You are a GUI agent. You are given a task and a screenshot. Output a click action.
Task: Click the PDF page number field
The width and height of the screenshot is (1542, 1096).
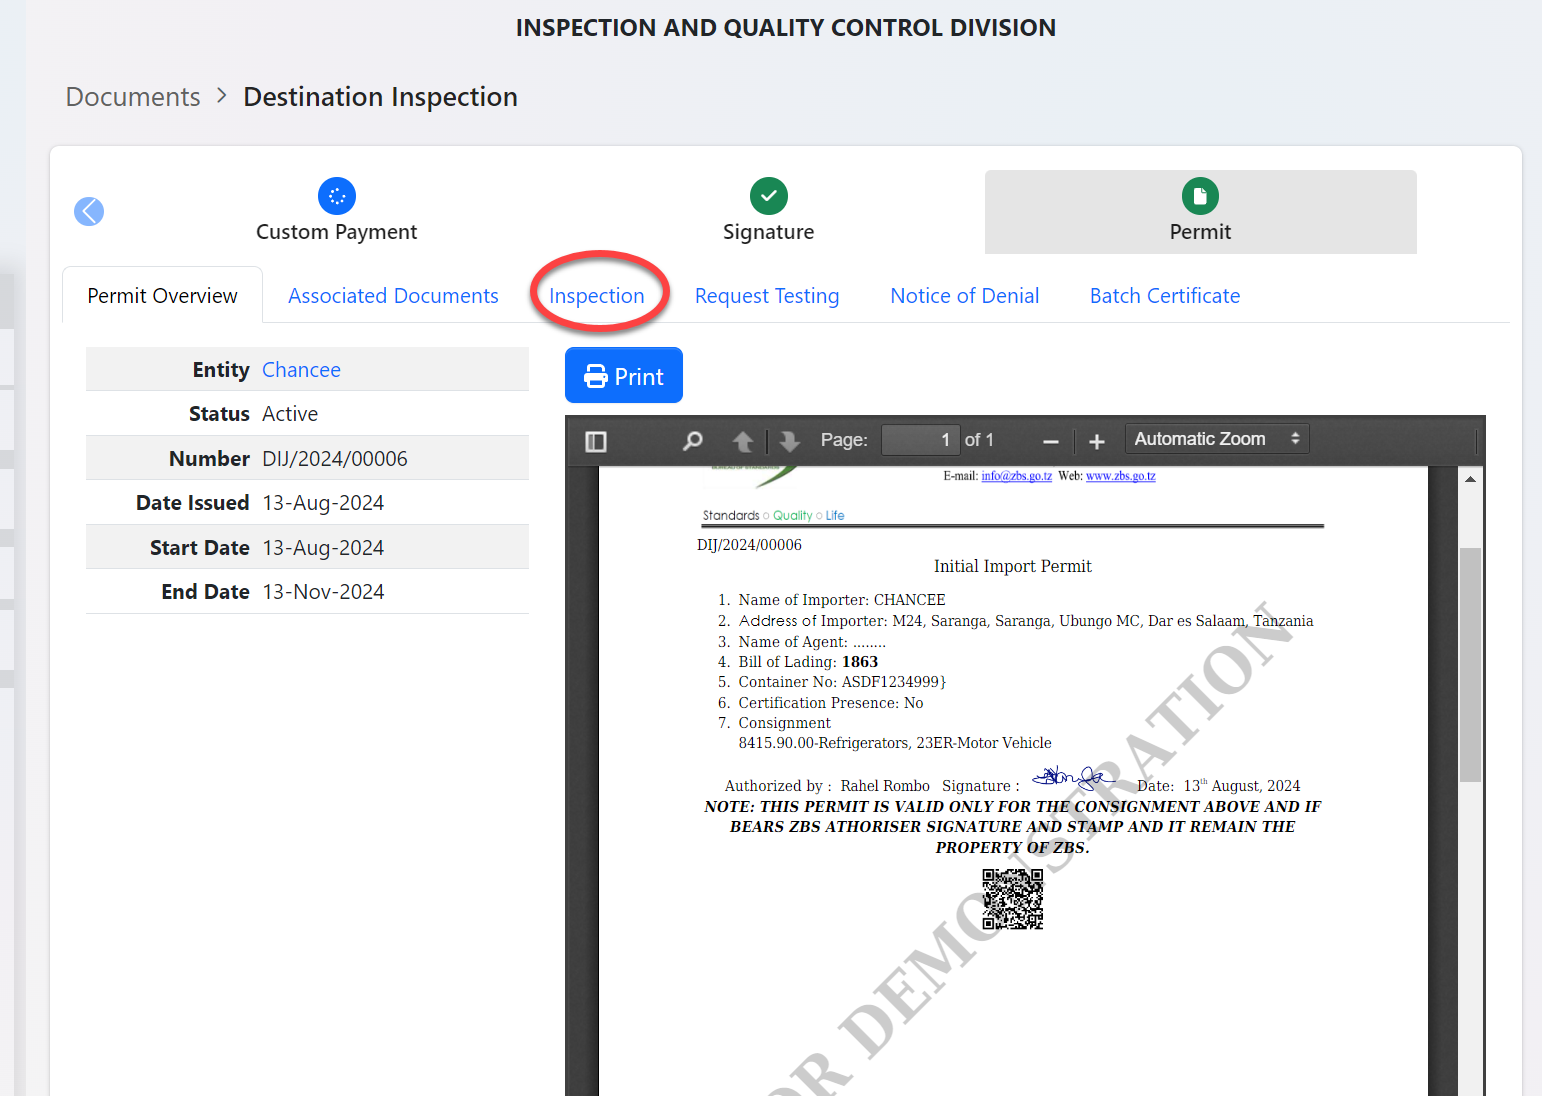pos(918,440)
